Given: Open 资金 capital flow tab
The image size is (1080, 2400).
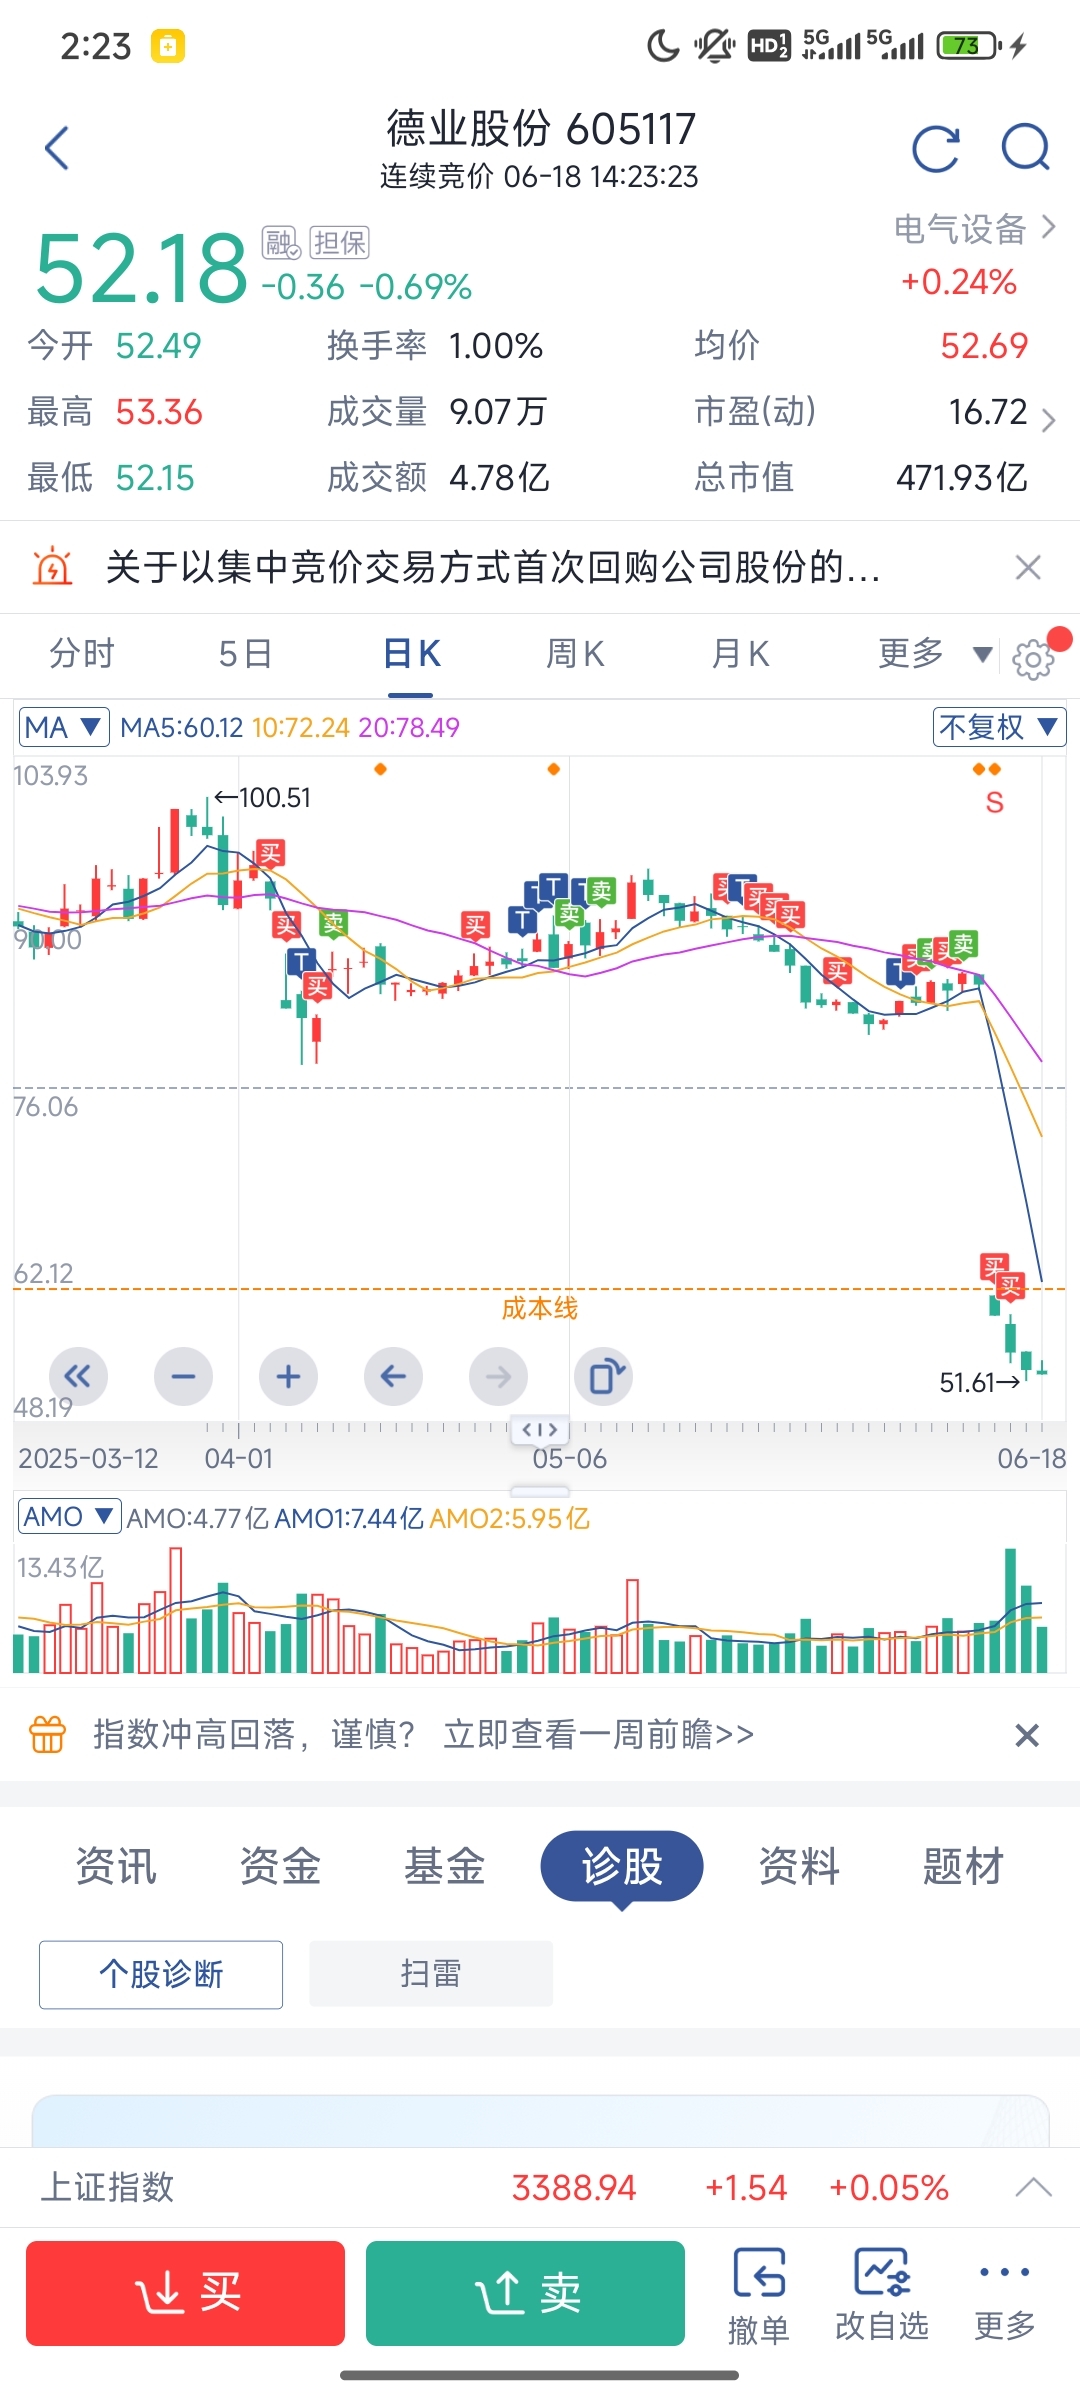Looking at the screenshot, I should coord(280,1866).
